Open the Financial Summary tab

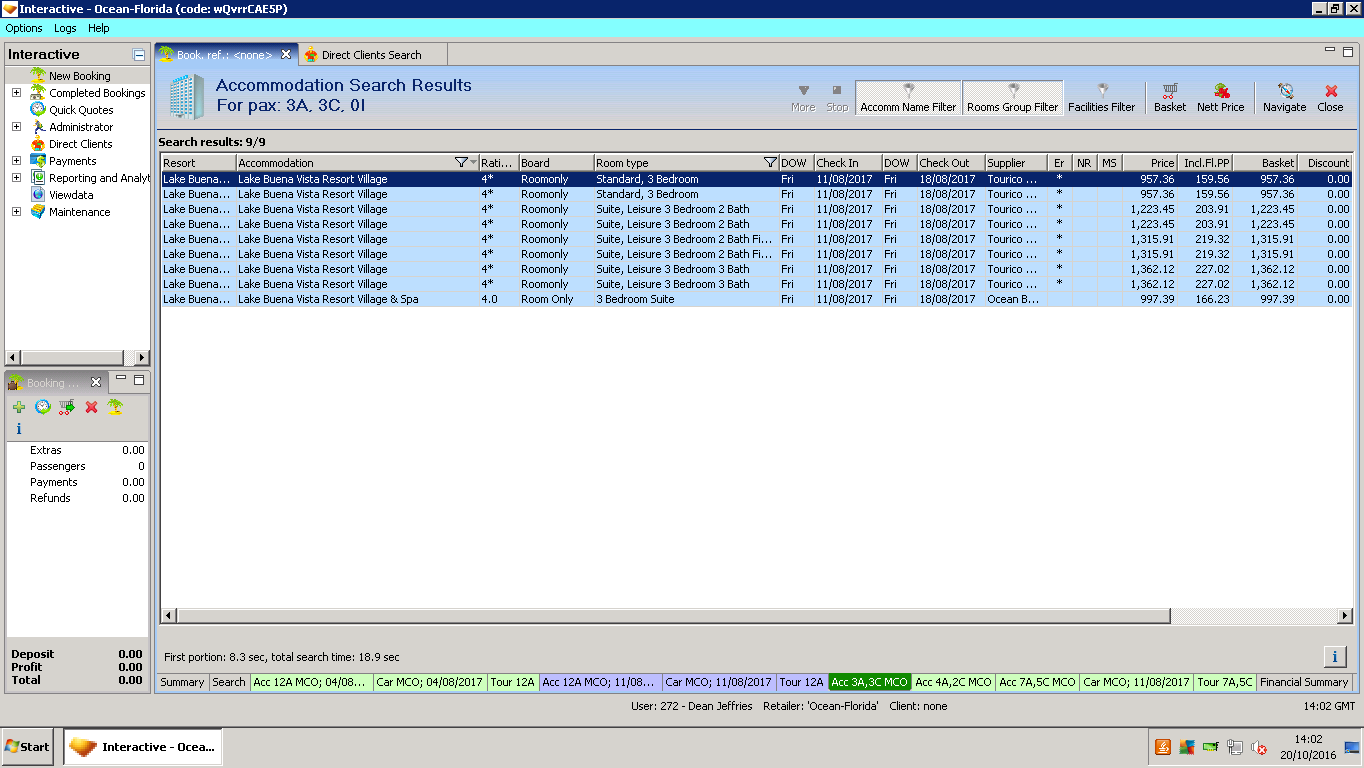1304,682
